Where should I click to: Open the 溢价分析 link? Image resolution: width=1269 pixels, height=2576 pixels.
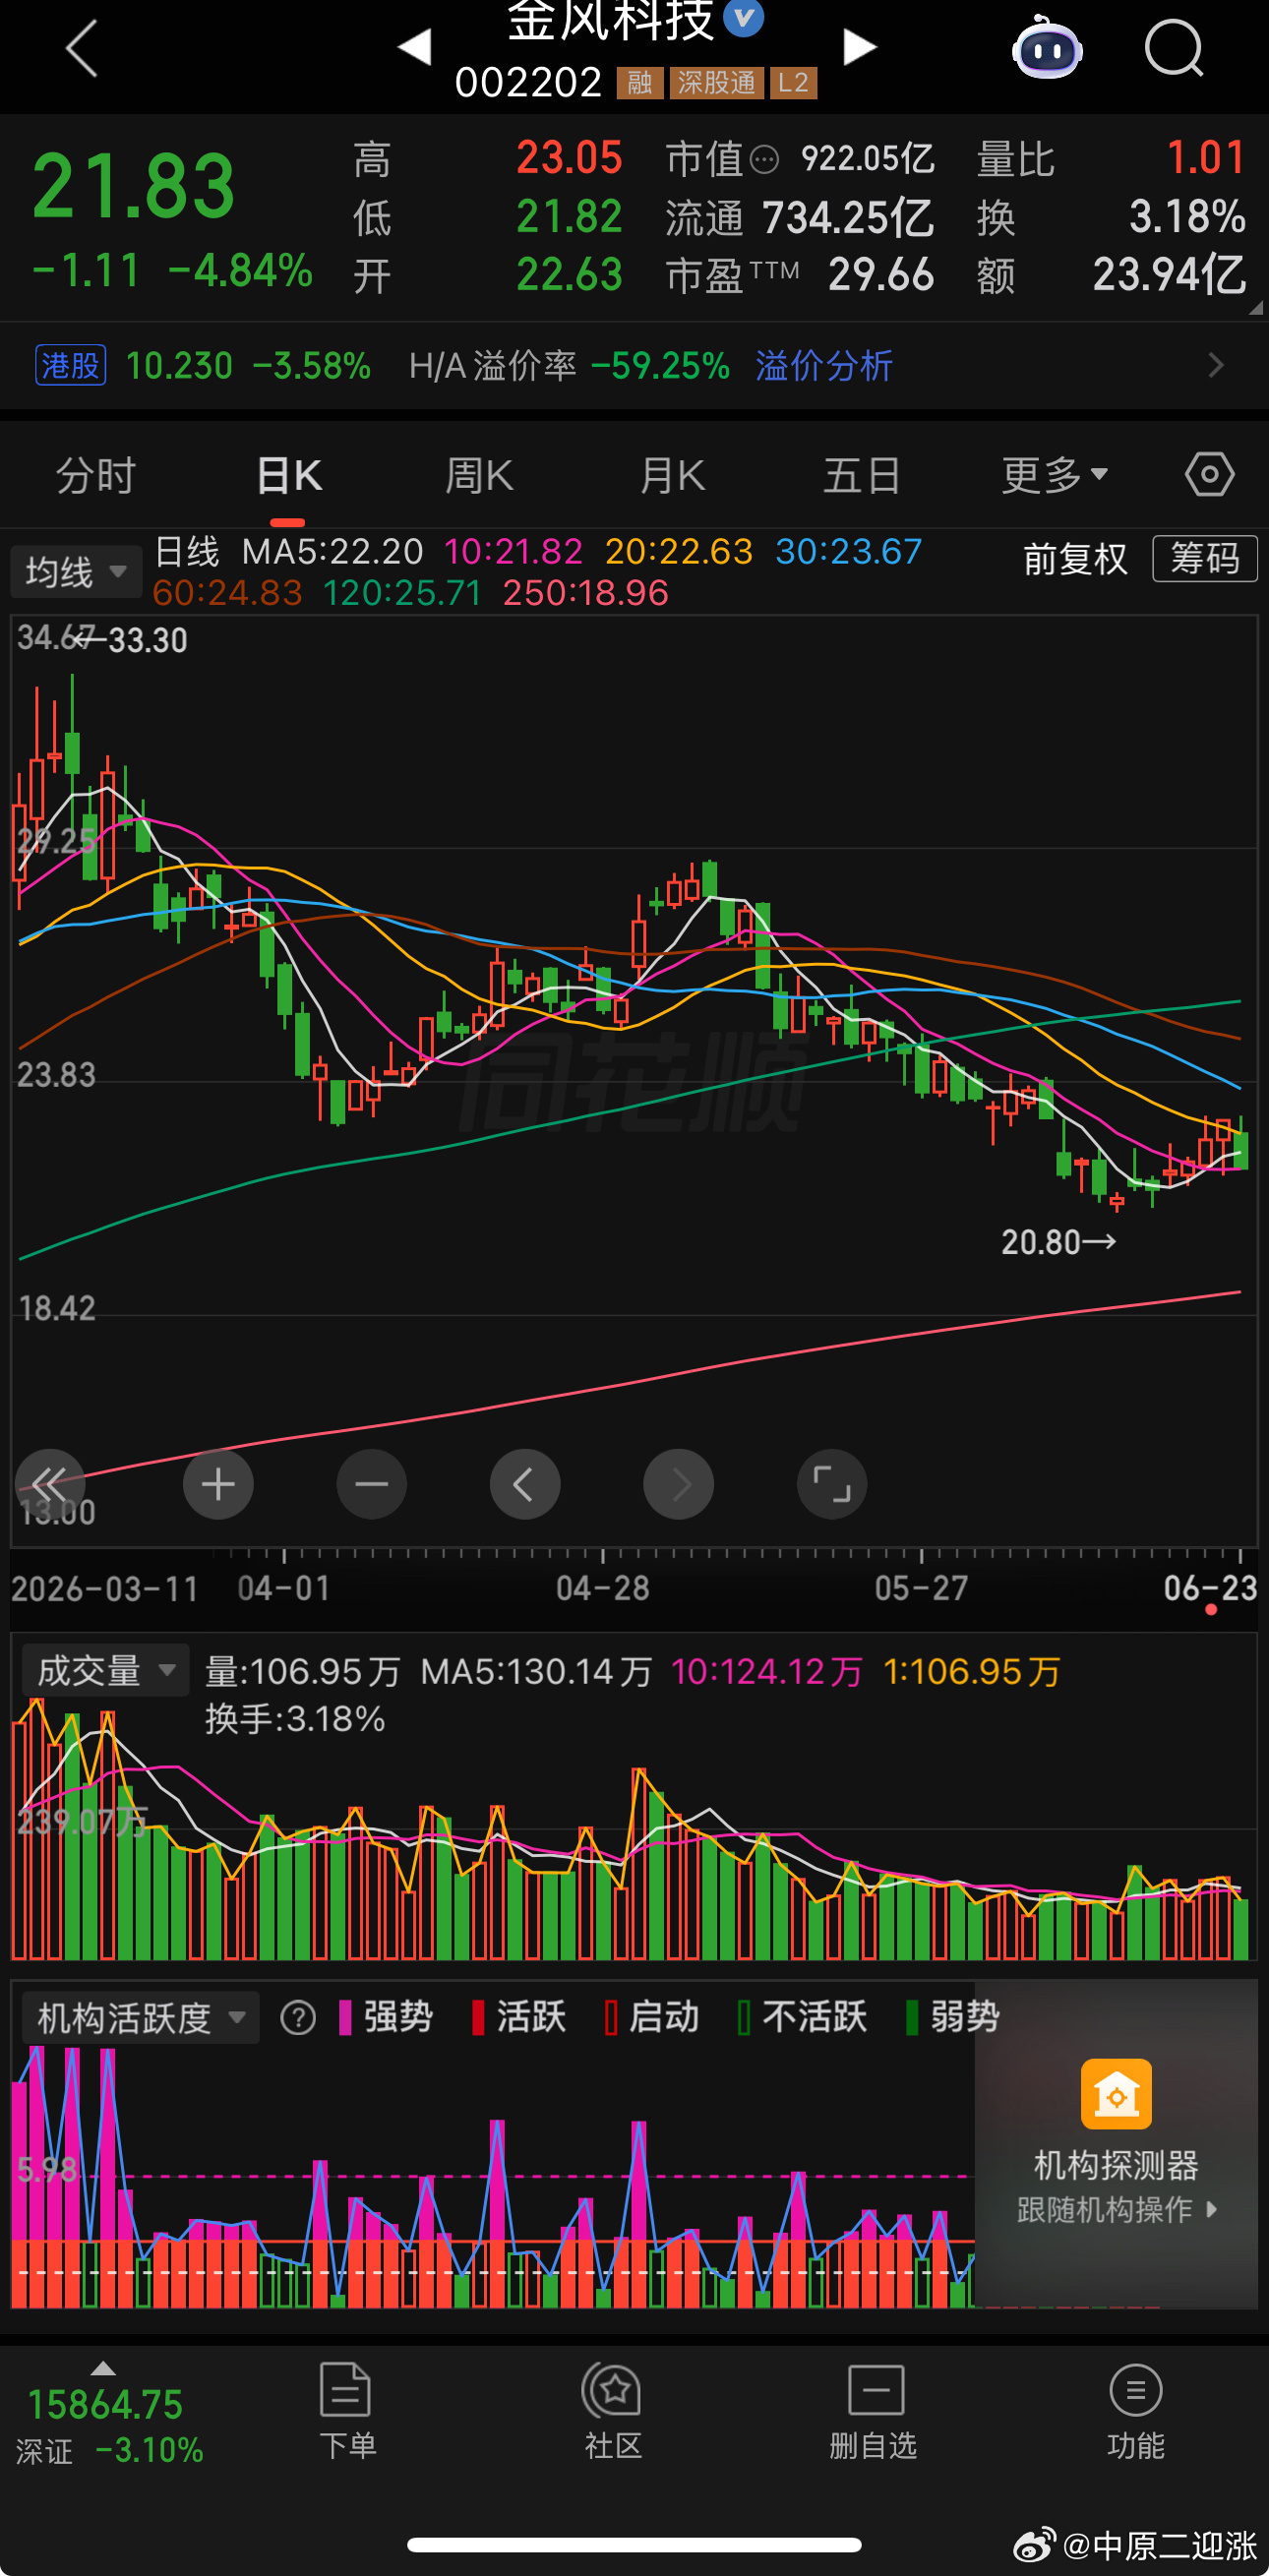point(824,365)
